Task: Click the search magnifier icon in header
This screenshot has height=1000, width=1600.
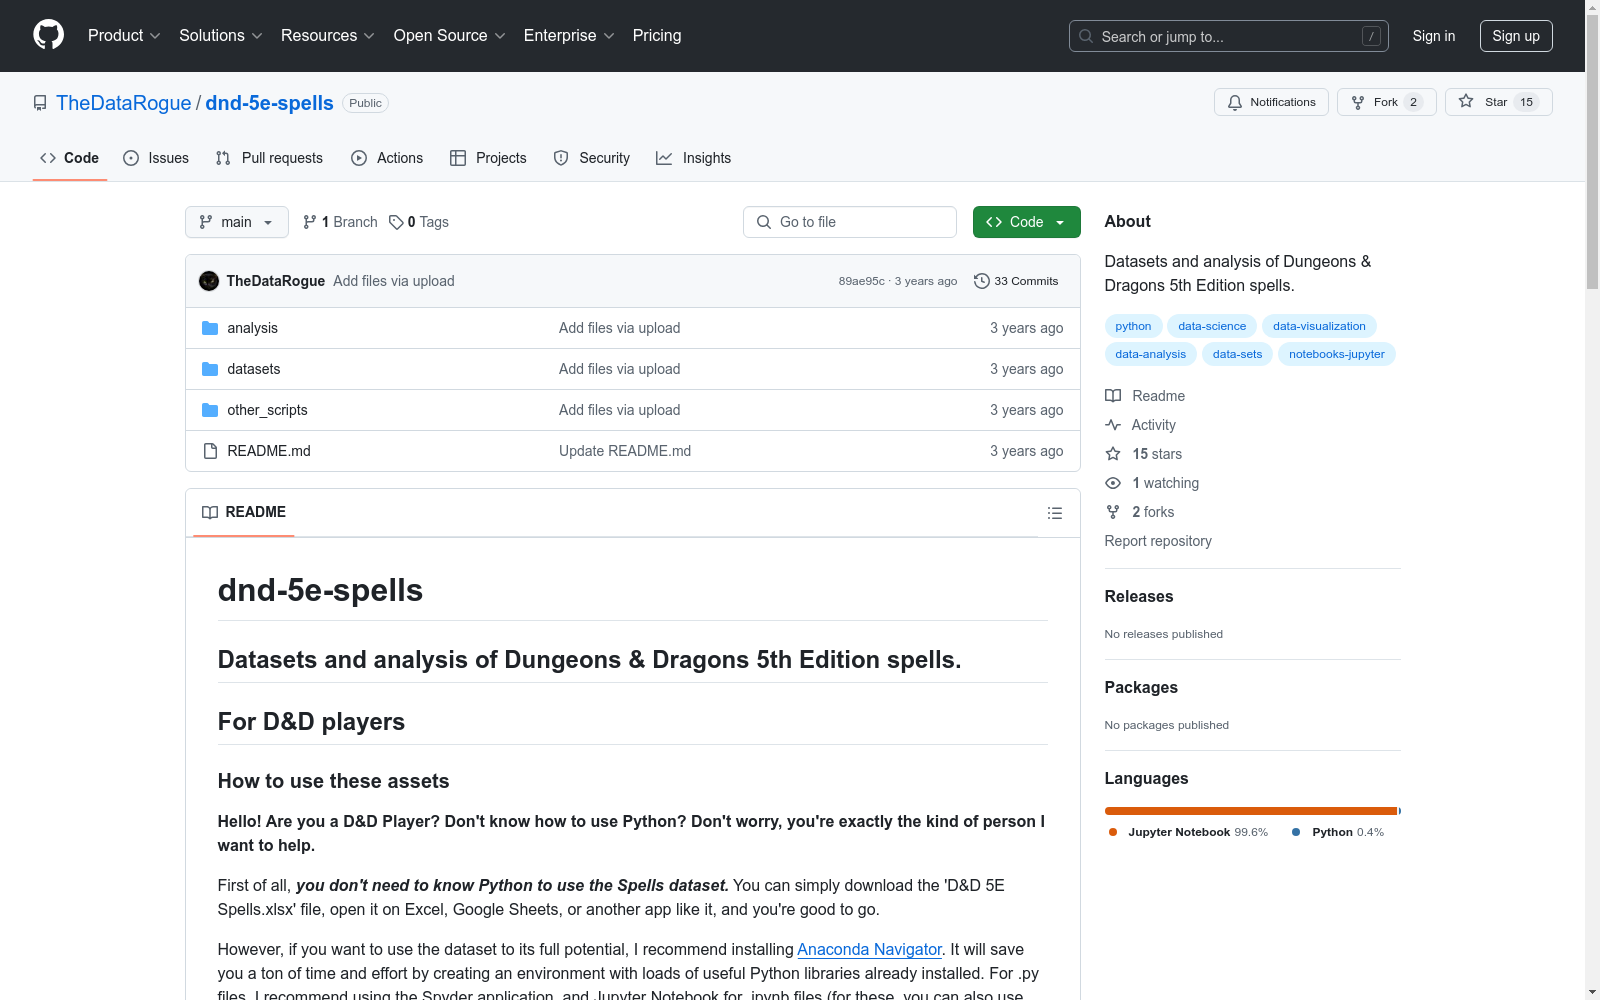Action: [1086, 36]
